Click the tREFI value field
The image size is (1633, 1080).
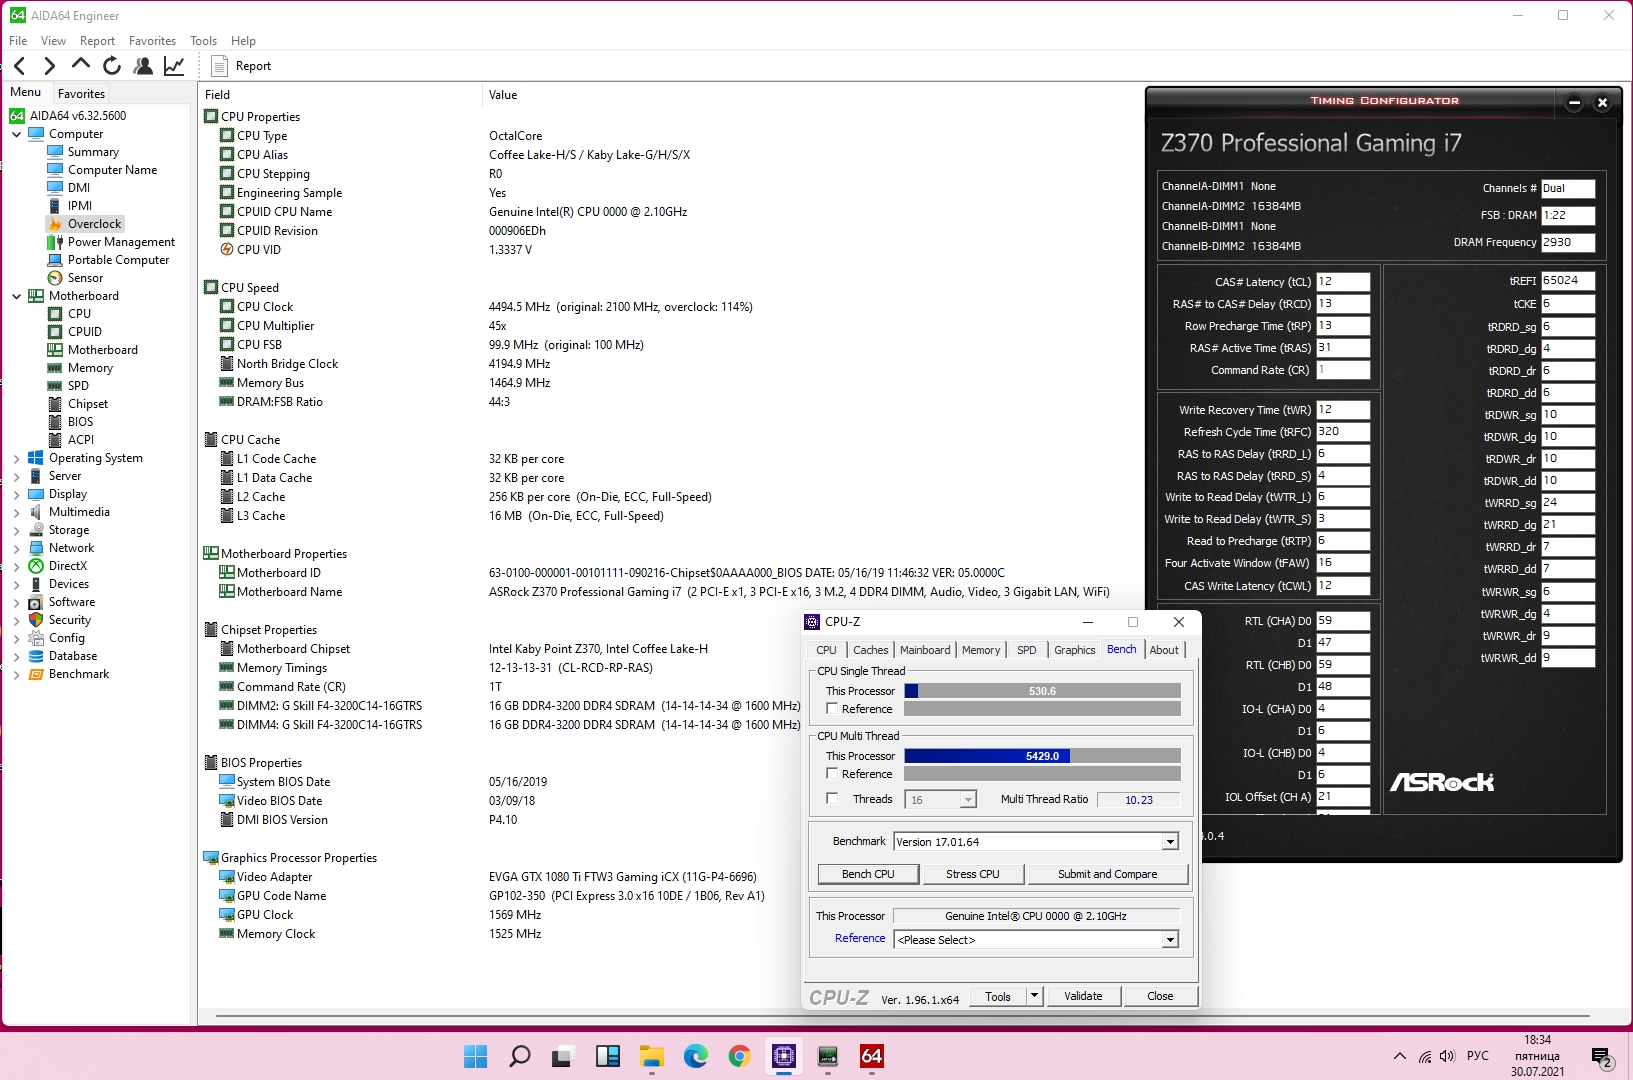pyautogui.click(x=1567, y=281)
